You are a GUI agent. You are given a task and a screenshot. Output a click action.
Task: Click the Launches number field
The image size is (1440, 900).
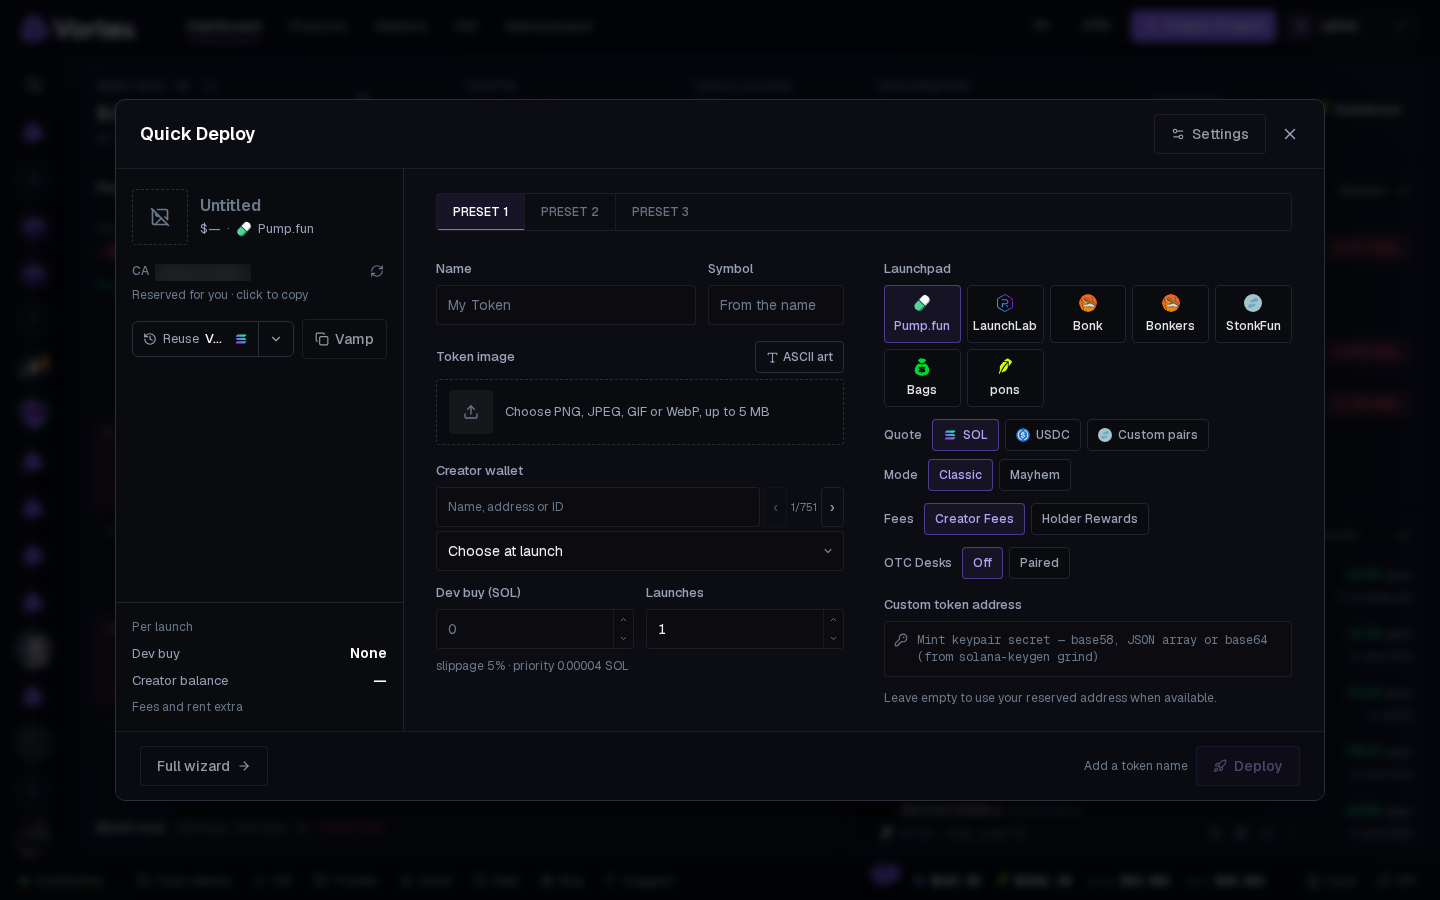735,629
